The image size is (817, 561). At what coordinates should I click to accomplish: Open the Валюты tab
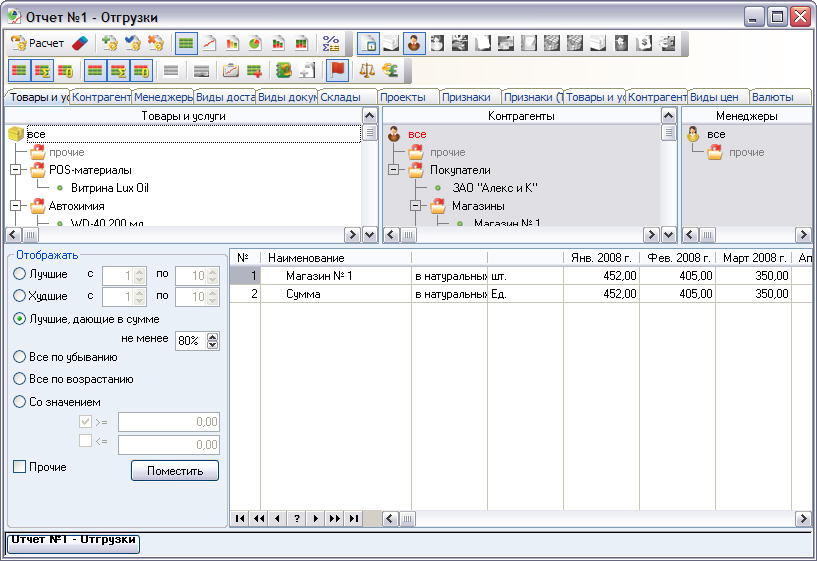point(780,97)
